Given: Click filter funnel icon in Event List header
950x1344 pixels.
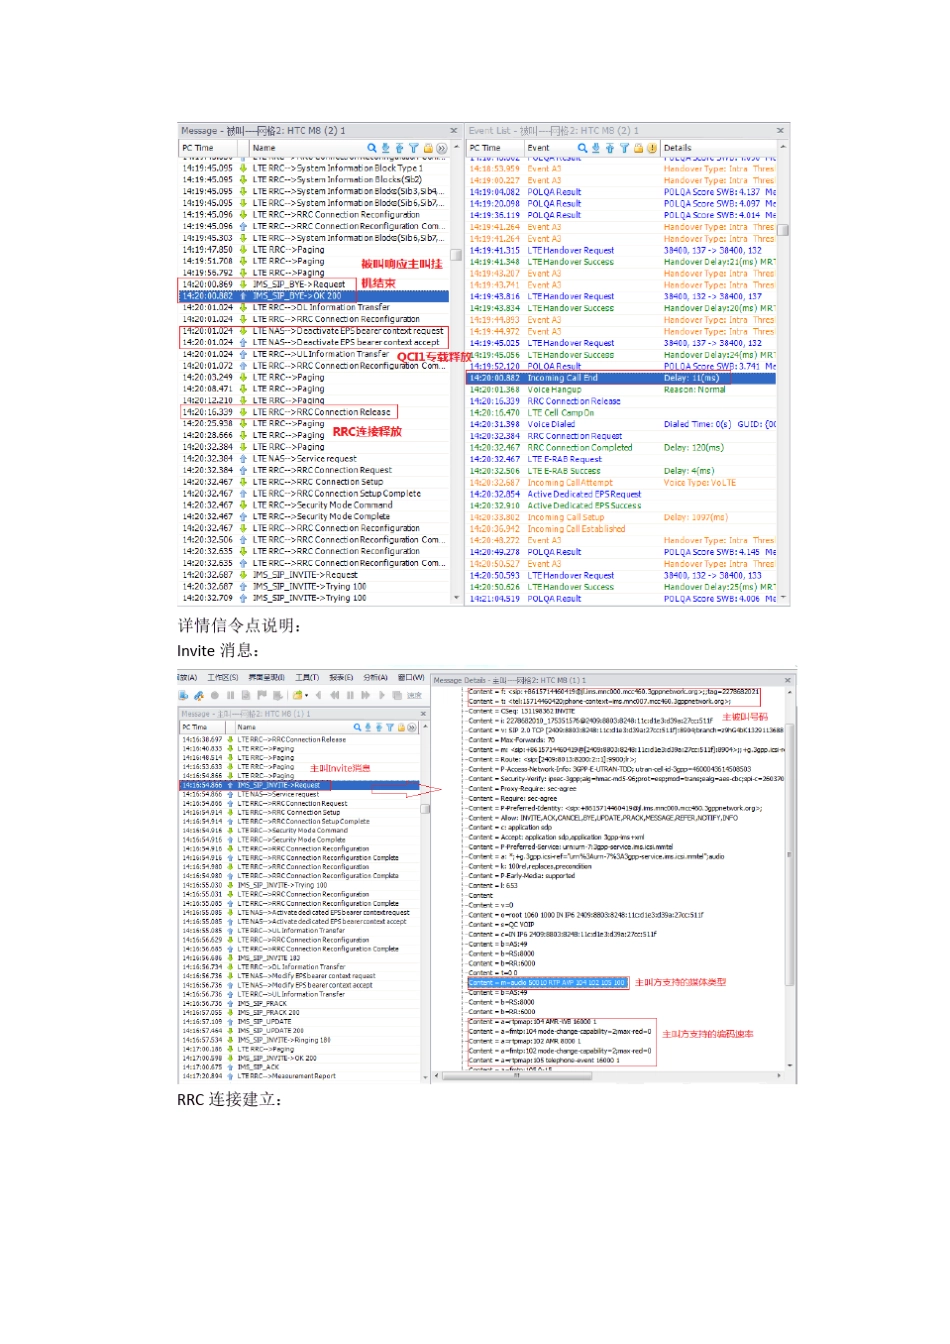Looking at the screenshot, I should (x=624, y=147).
